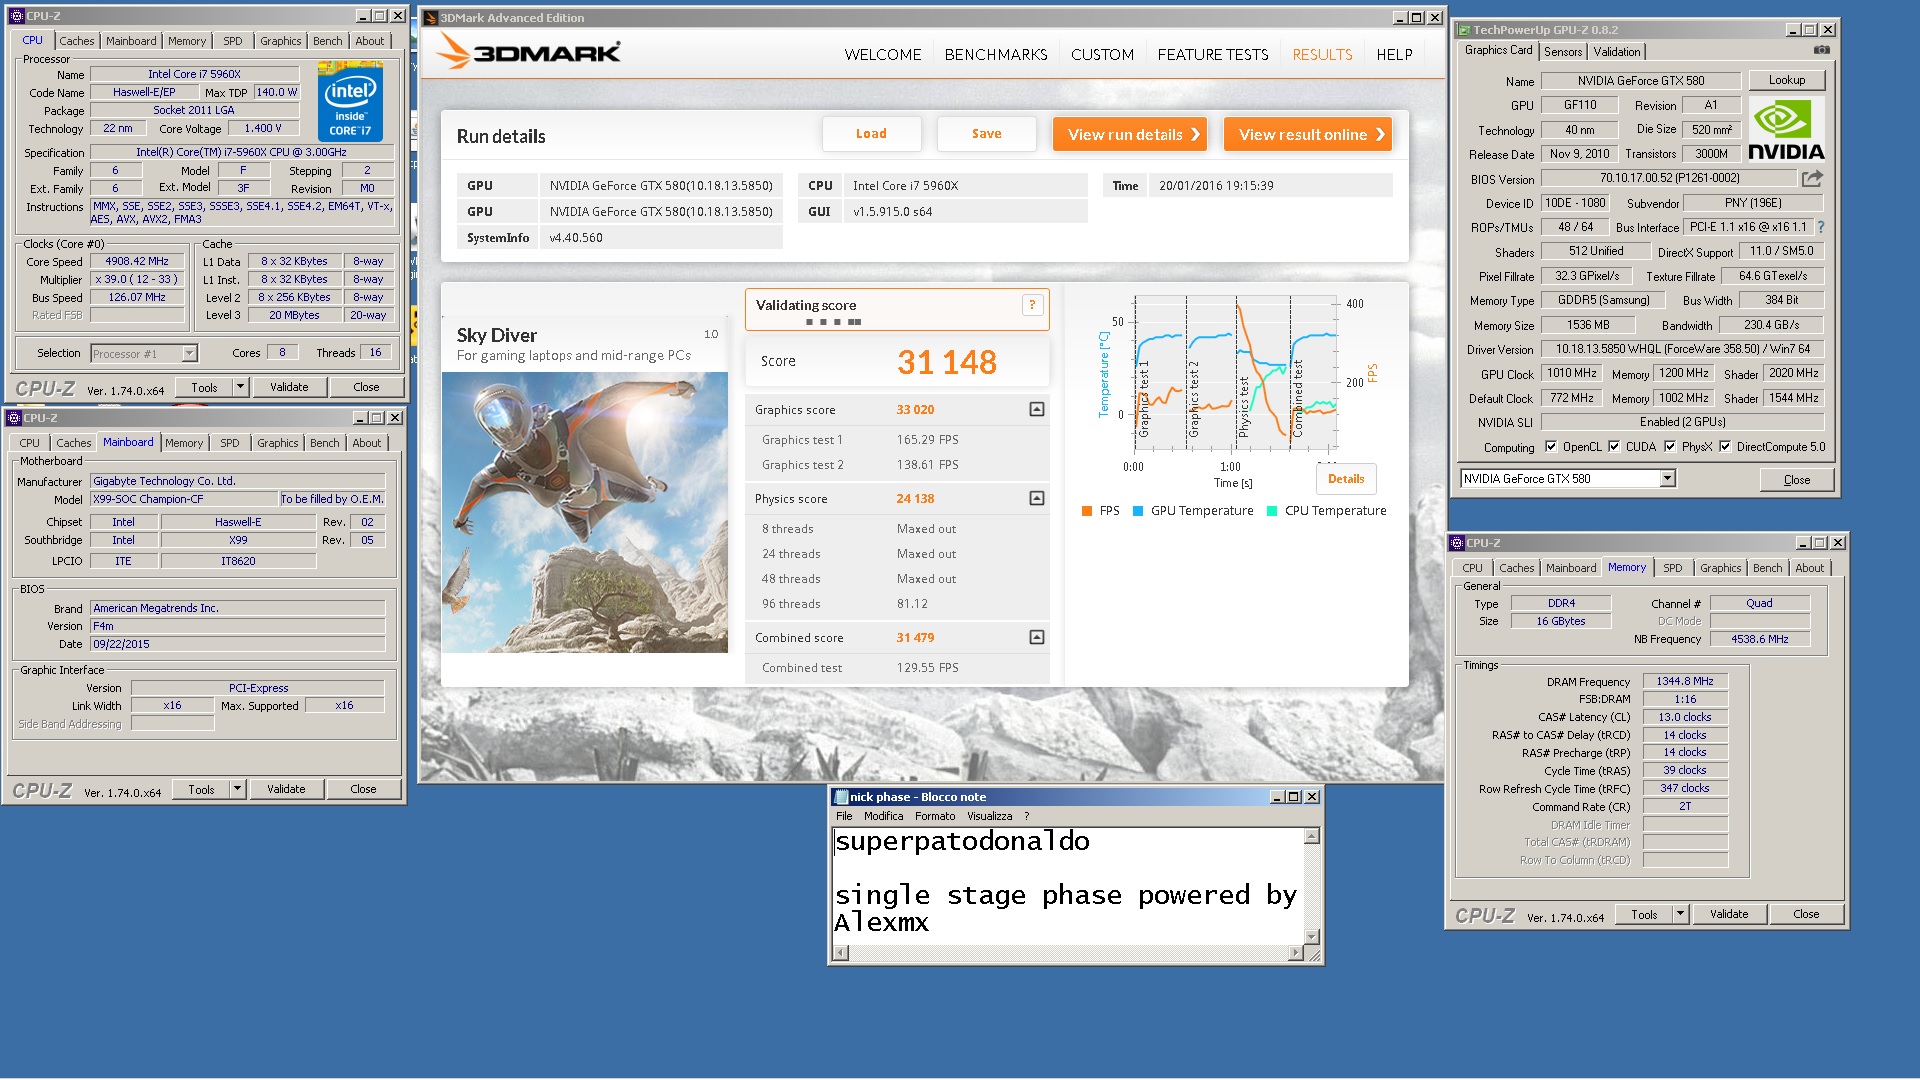Open Tools dropdown arrow in CPU-Z Mainboard window

[237, 789]
